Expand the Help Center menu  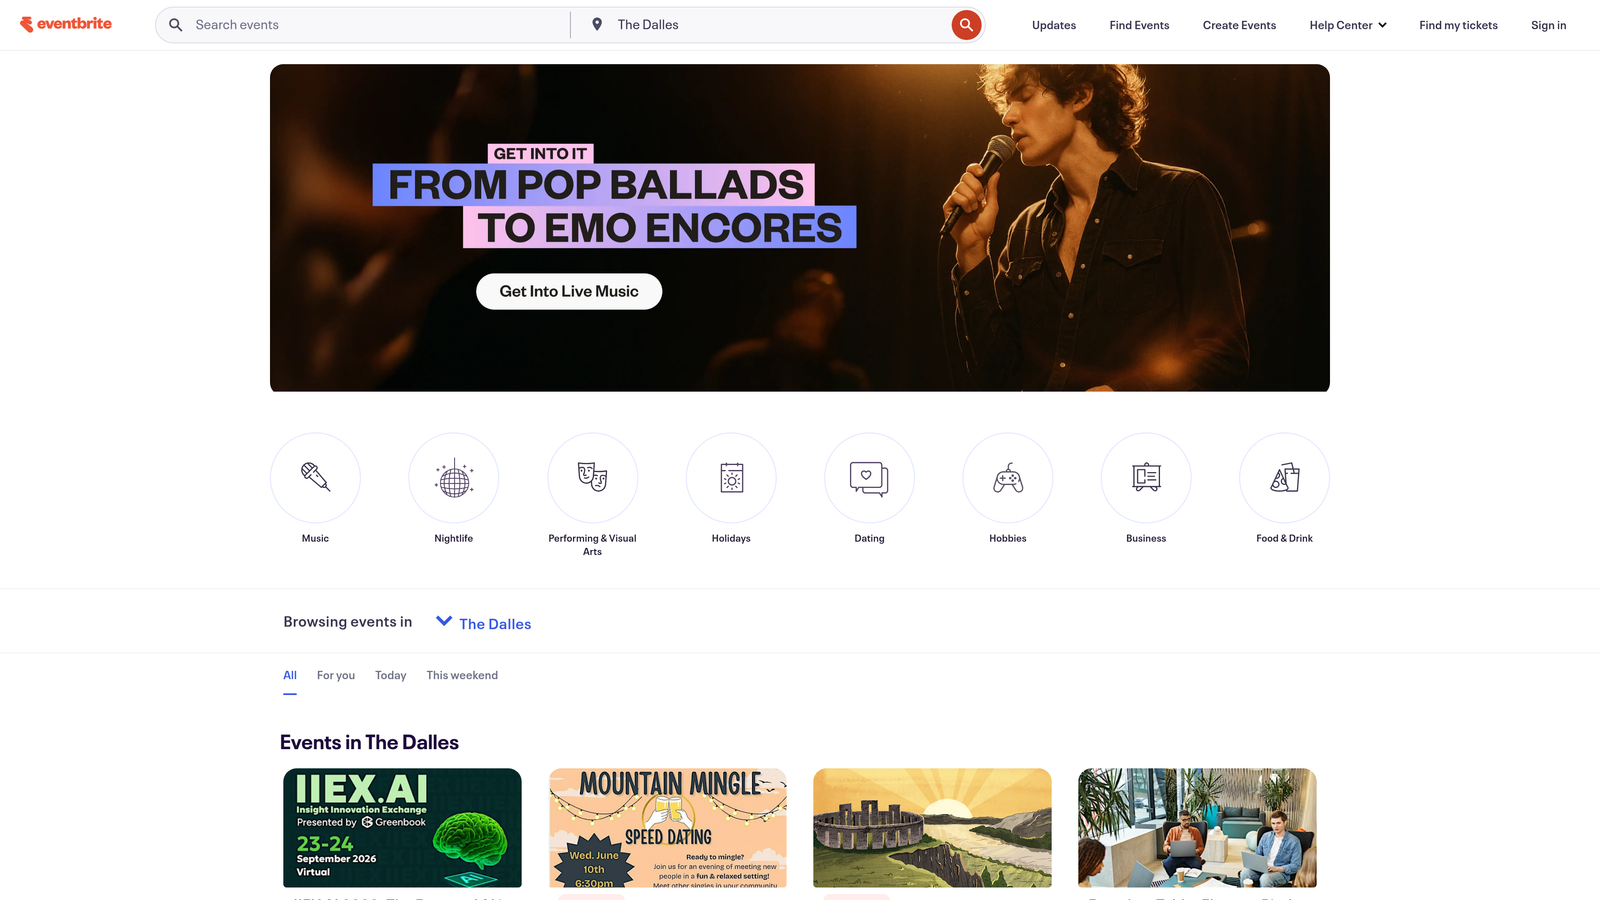tap(1348, 25)
